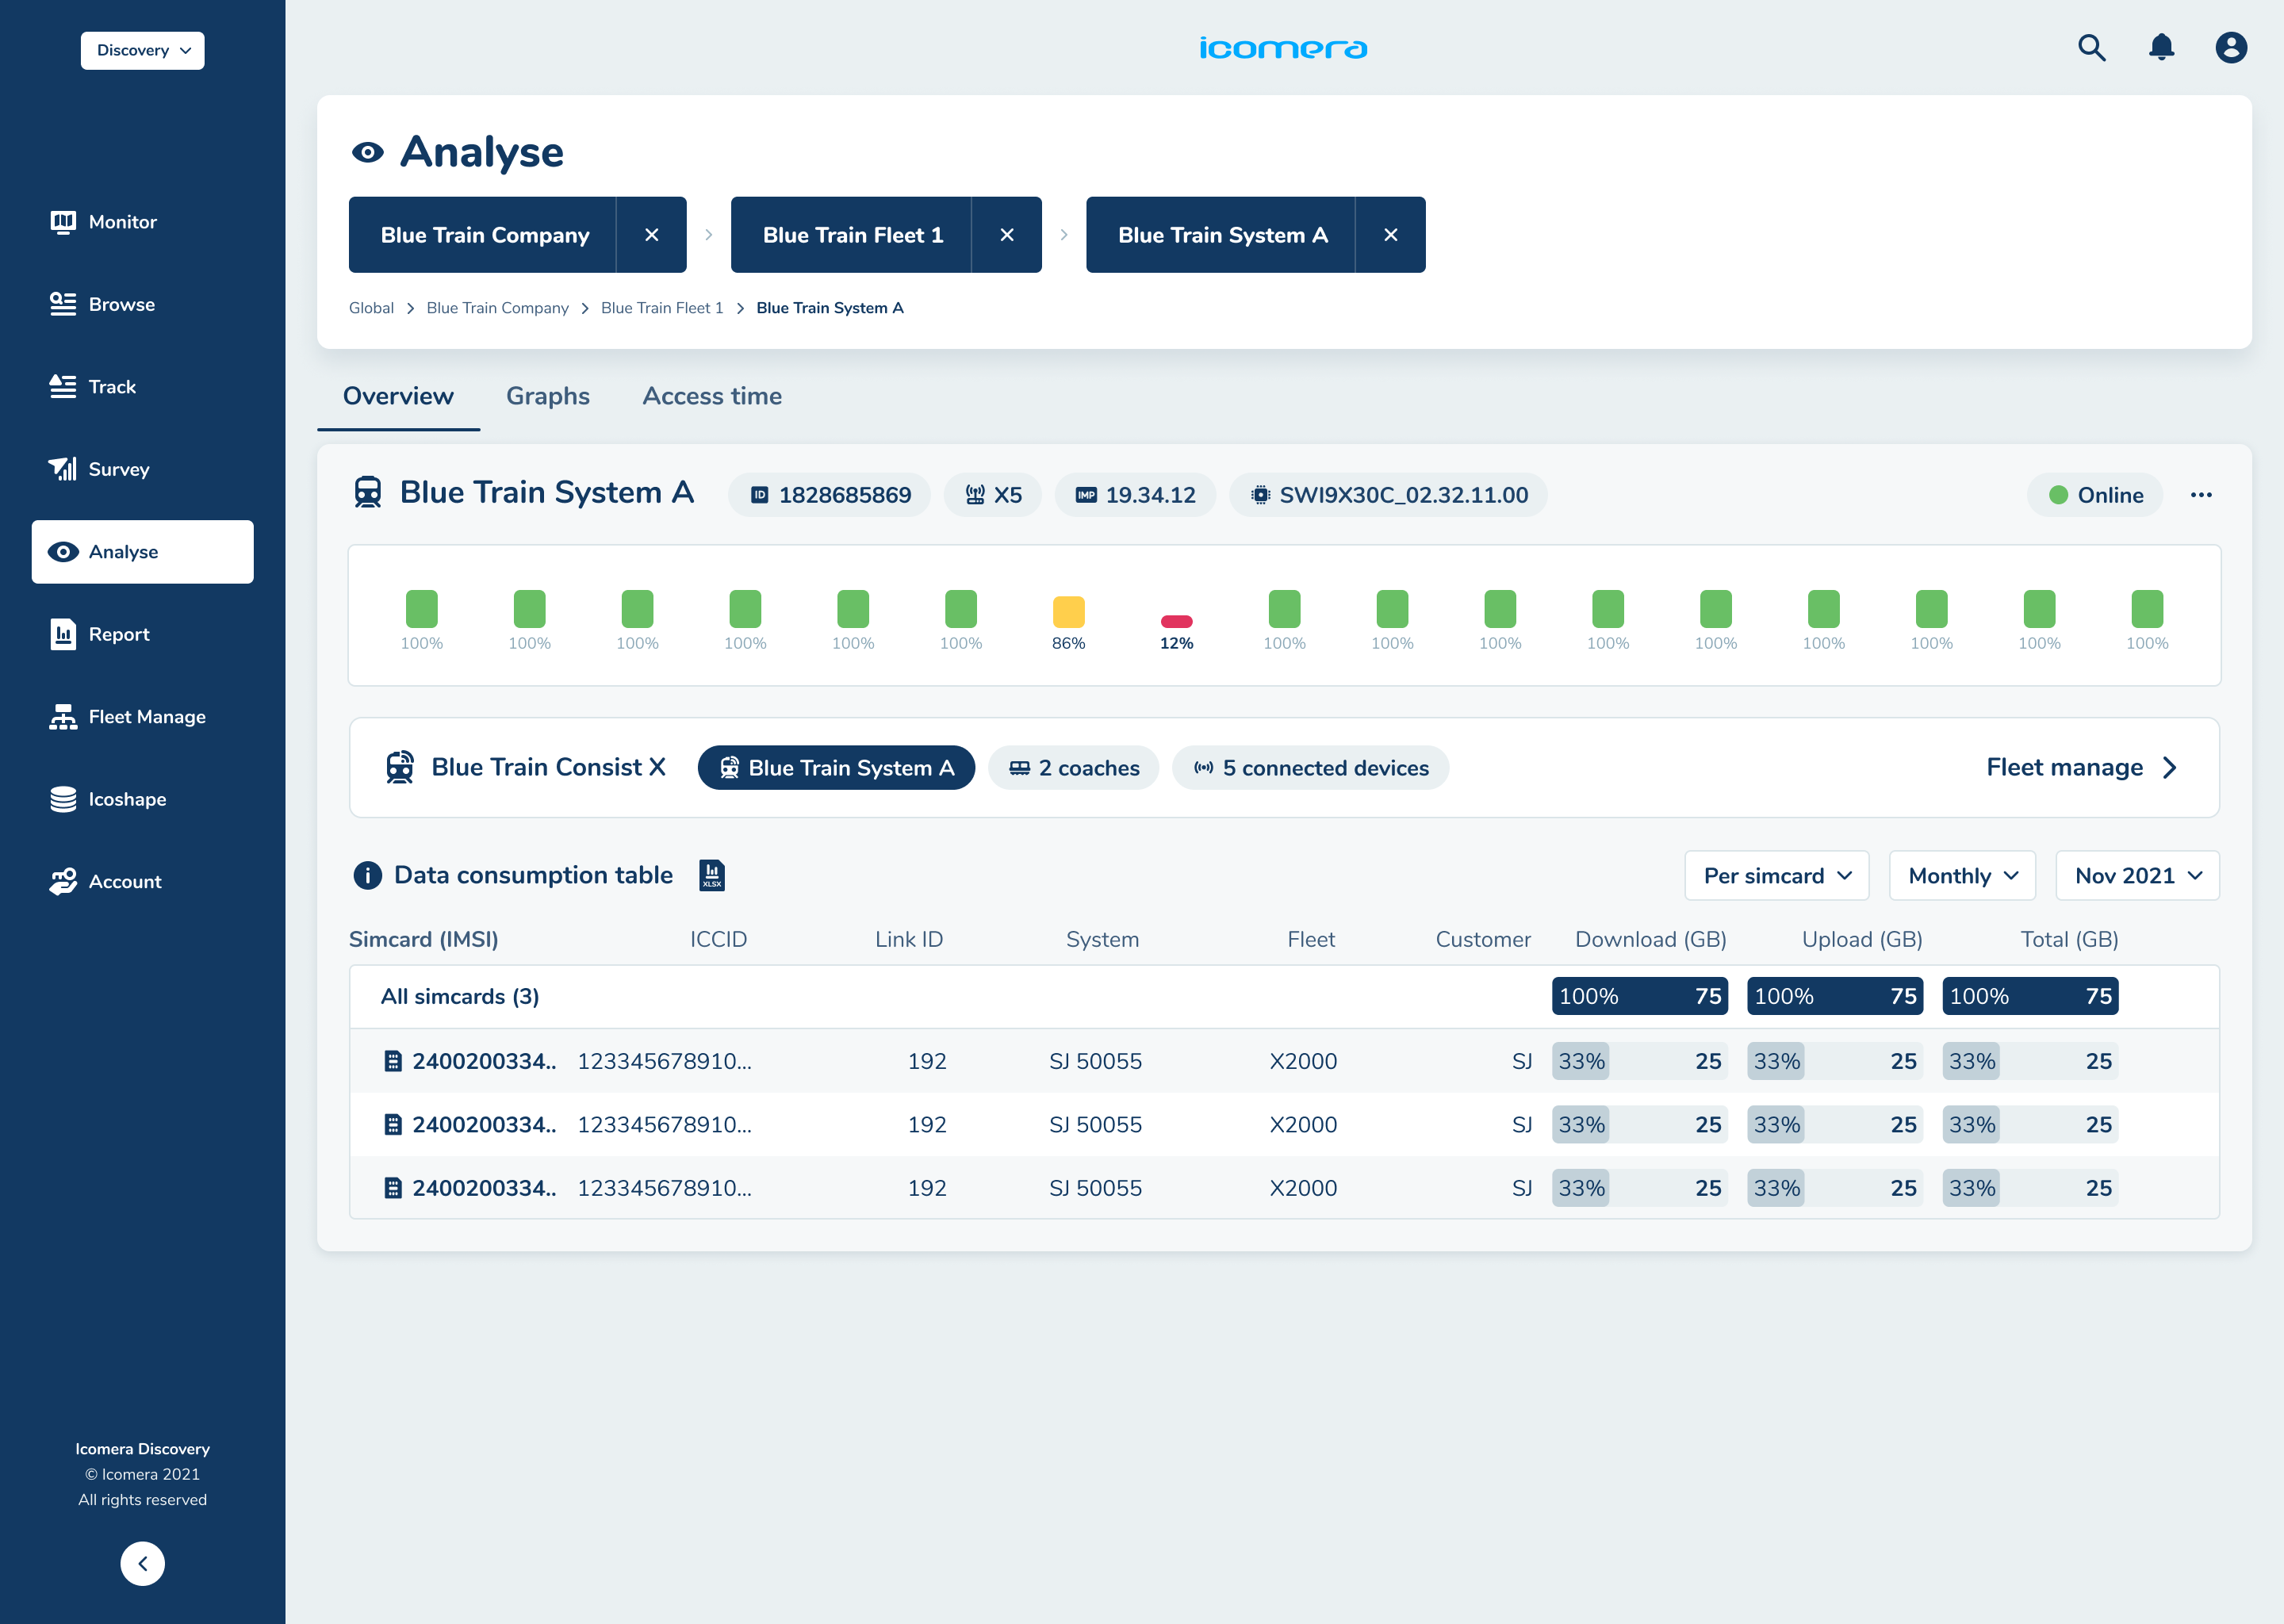Remove the Blue Train Fleet 1 filter
2284x1624 pixels.
(1006, 235)
